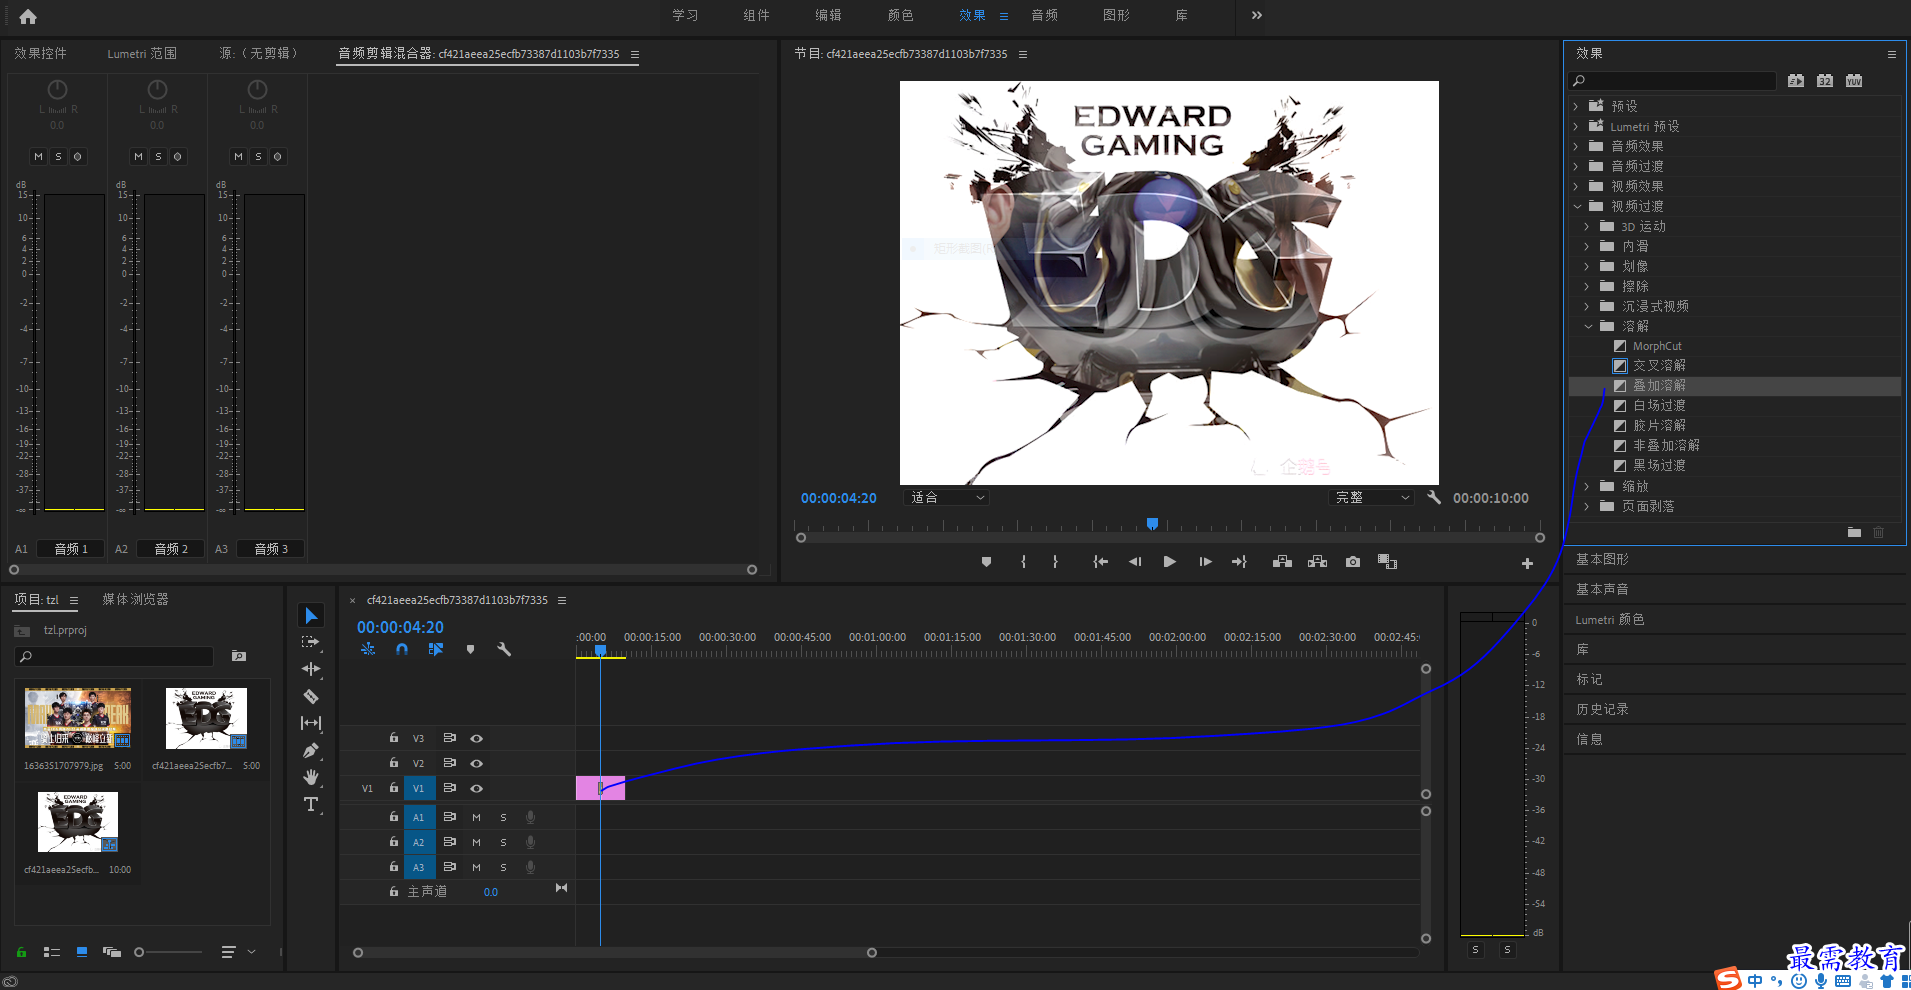Select pink clip on V1 track
1911x990 pixels.
coord(600,788)
